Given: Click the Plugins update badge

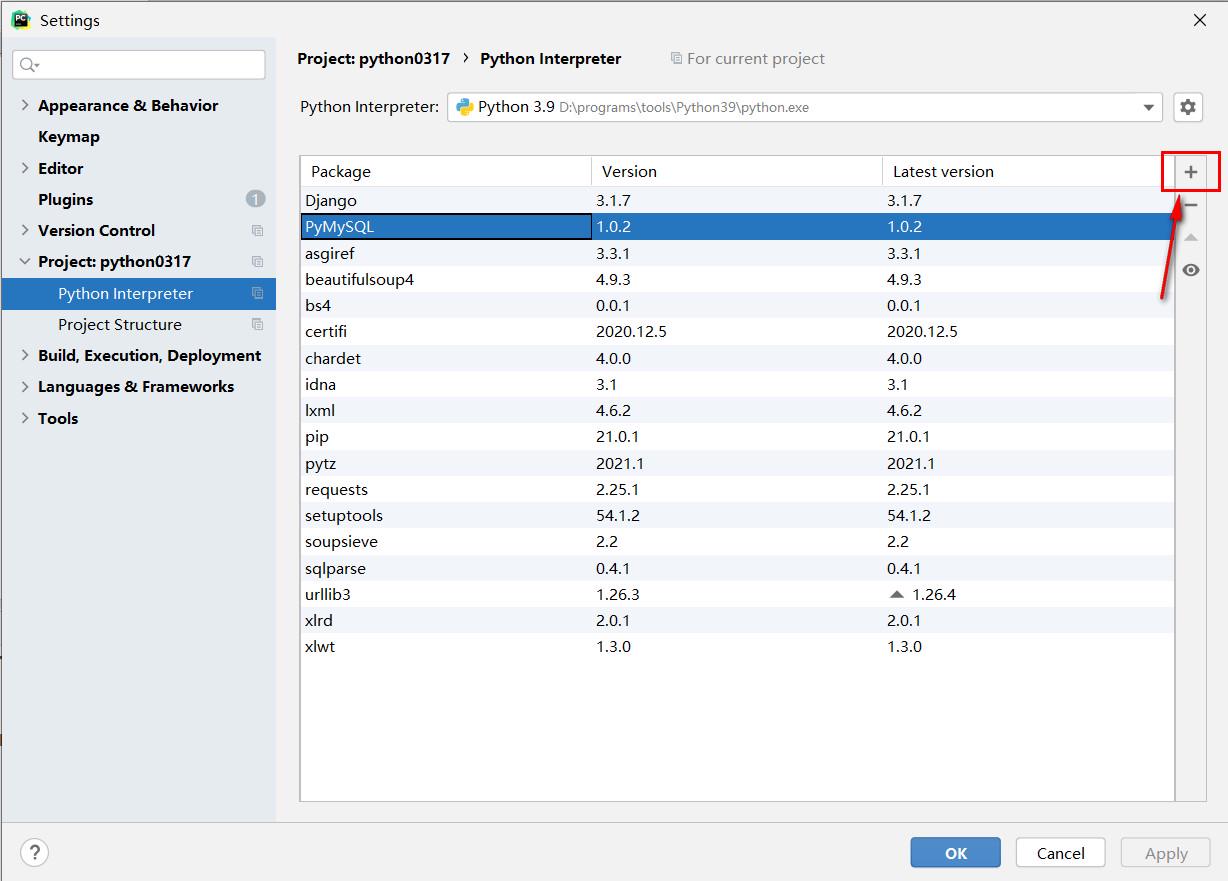Looking at the screenshot, I should [x=255, y=199].
